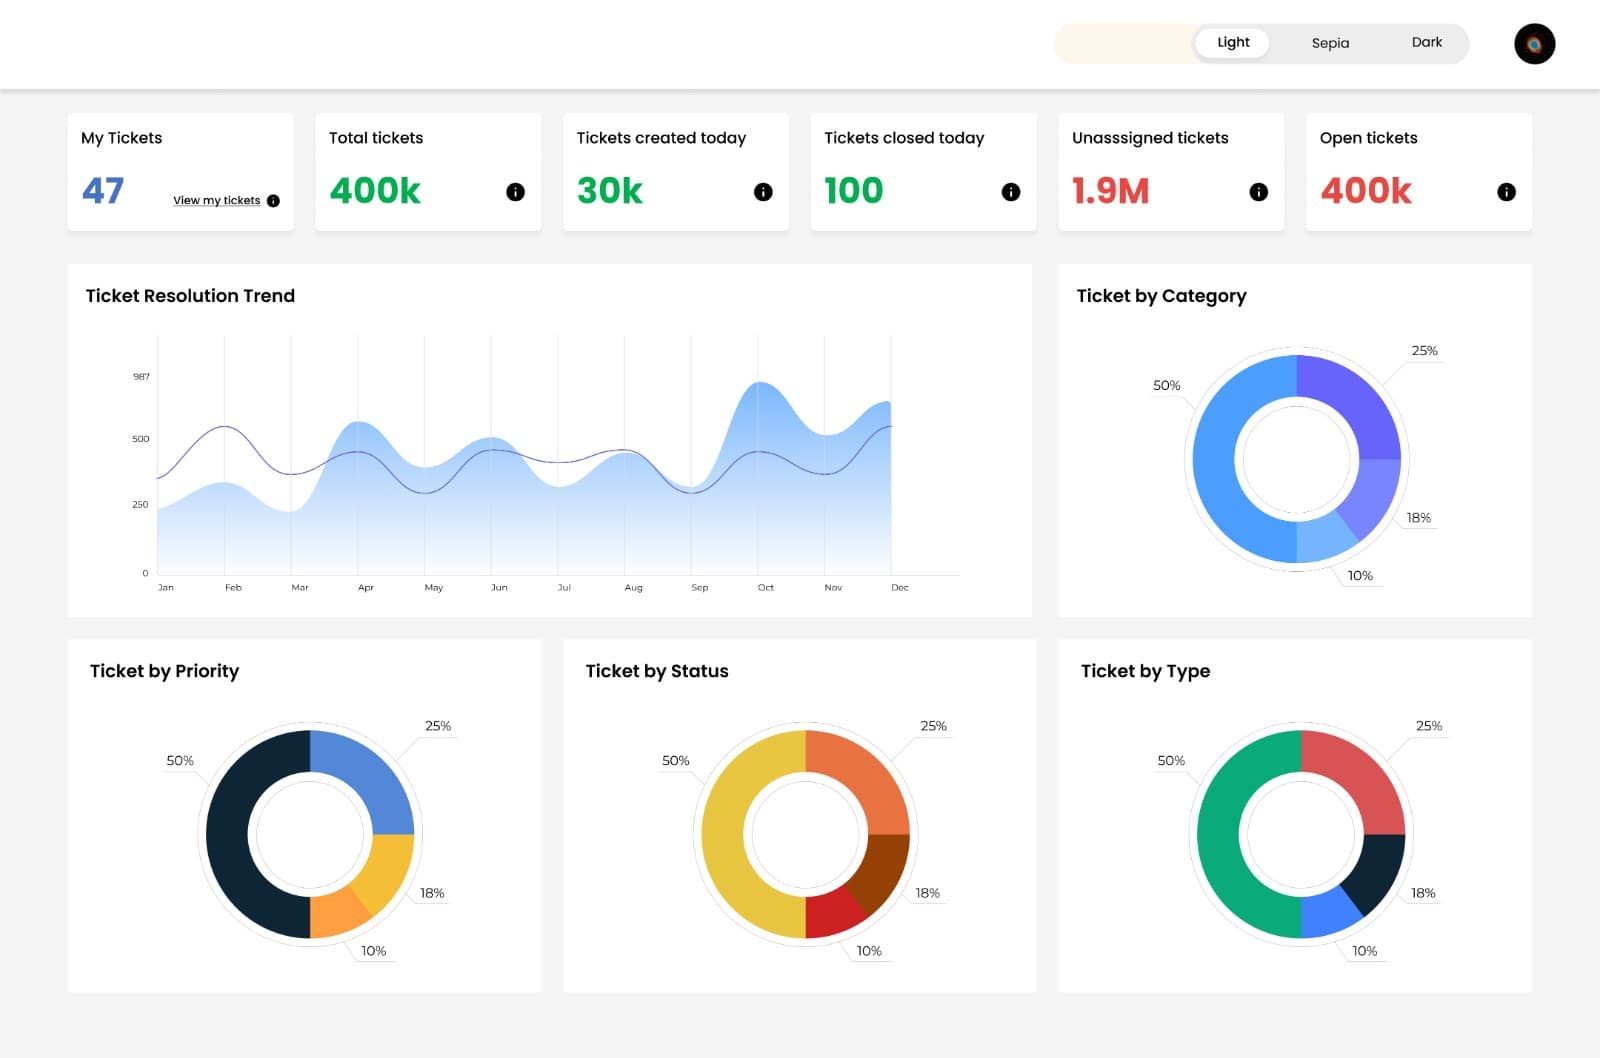This screenshot has width=1600, height=1058.
Task: Select the My Tickets count 47
Action: pyautogui.click(x=103, y=190)
